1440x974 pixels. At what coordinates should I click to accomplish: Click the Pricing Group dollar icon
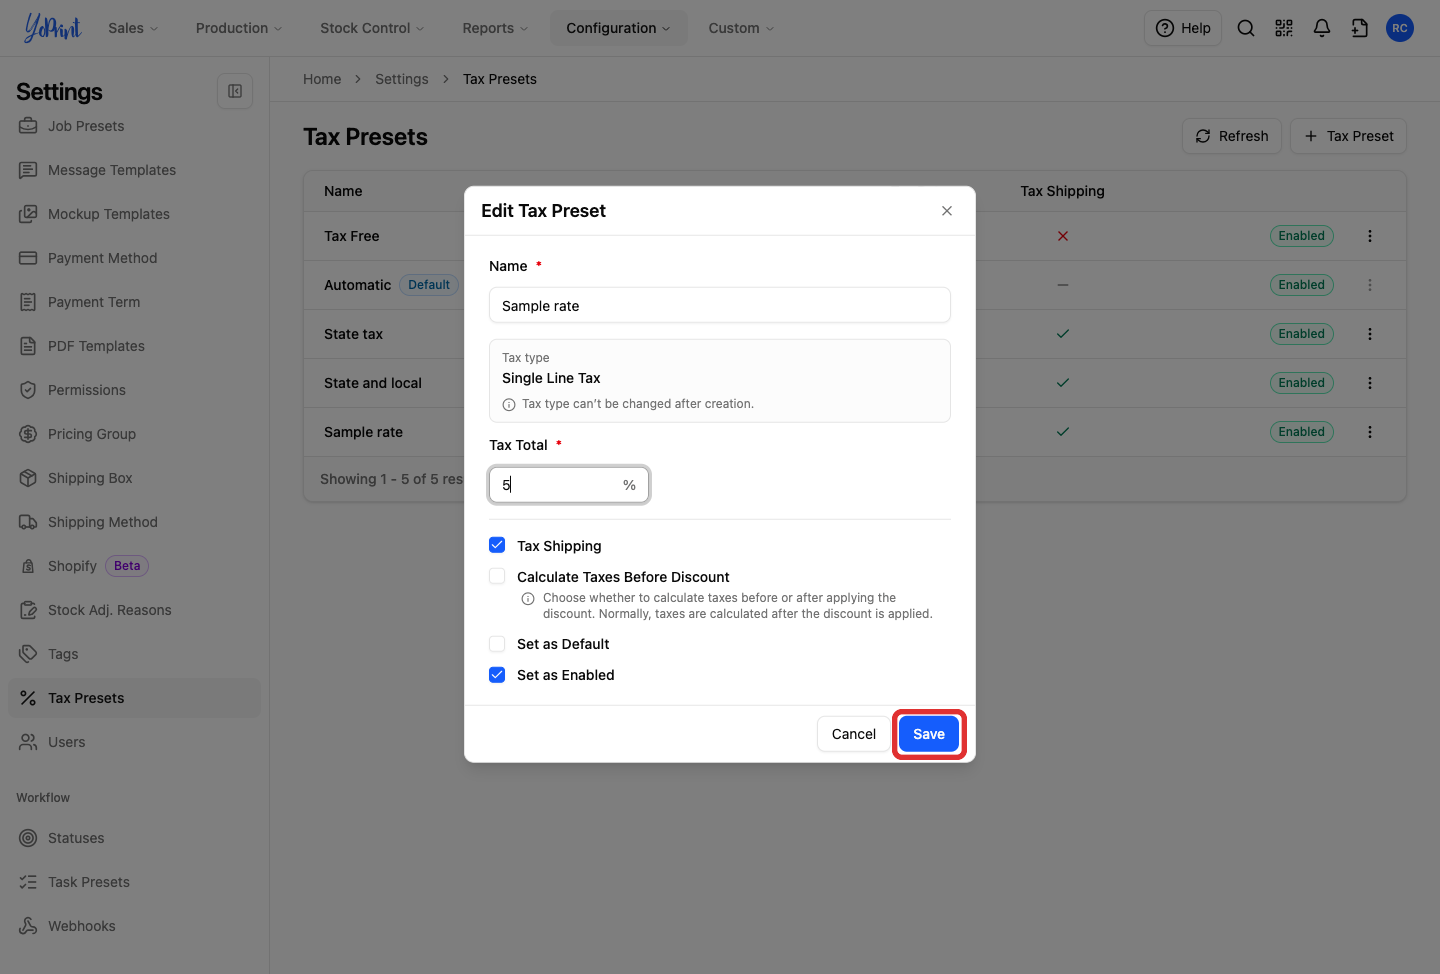click(x=28, y=434)
